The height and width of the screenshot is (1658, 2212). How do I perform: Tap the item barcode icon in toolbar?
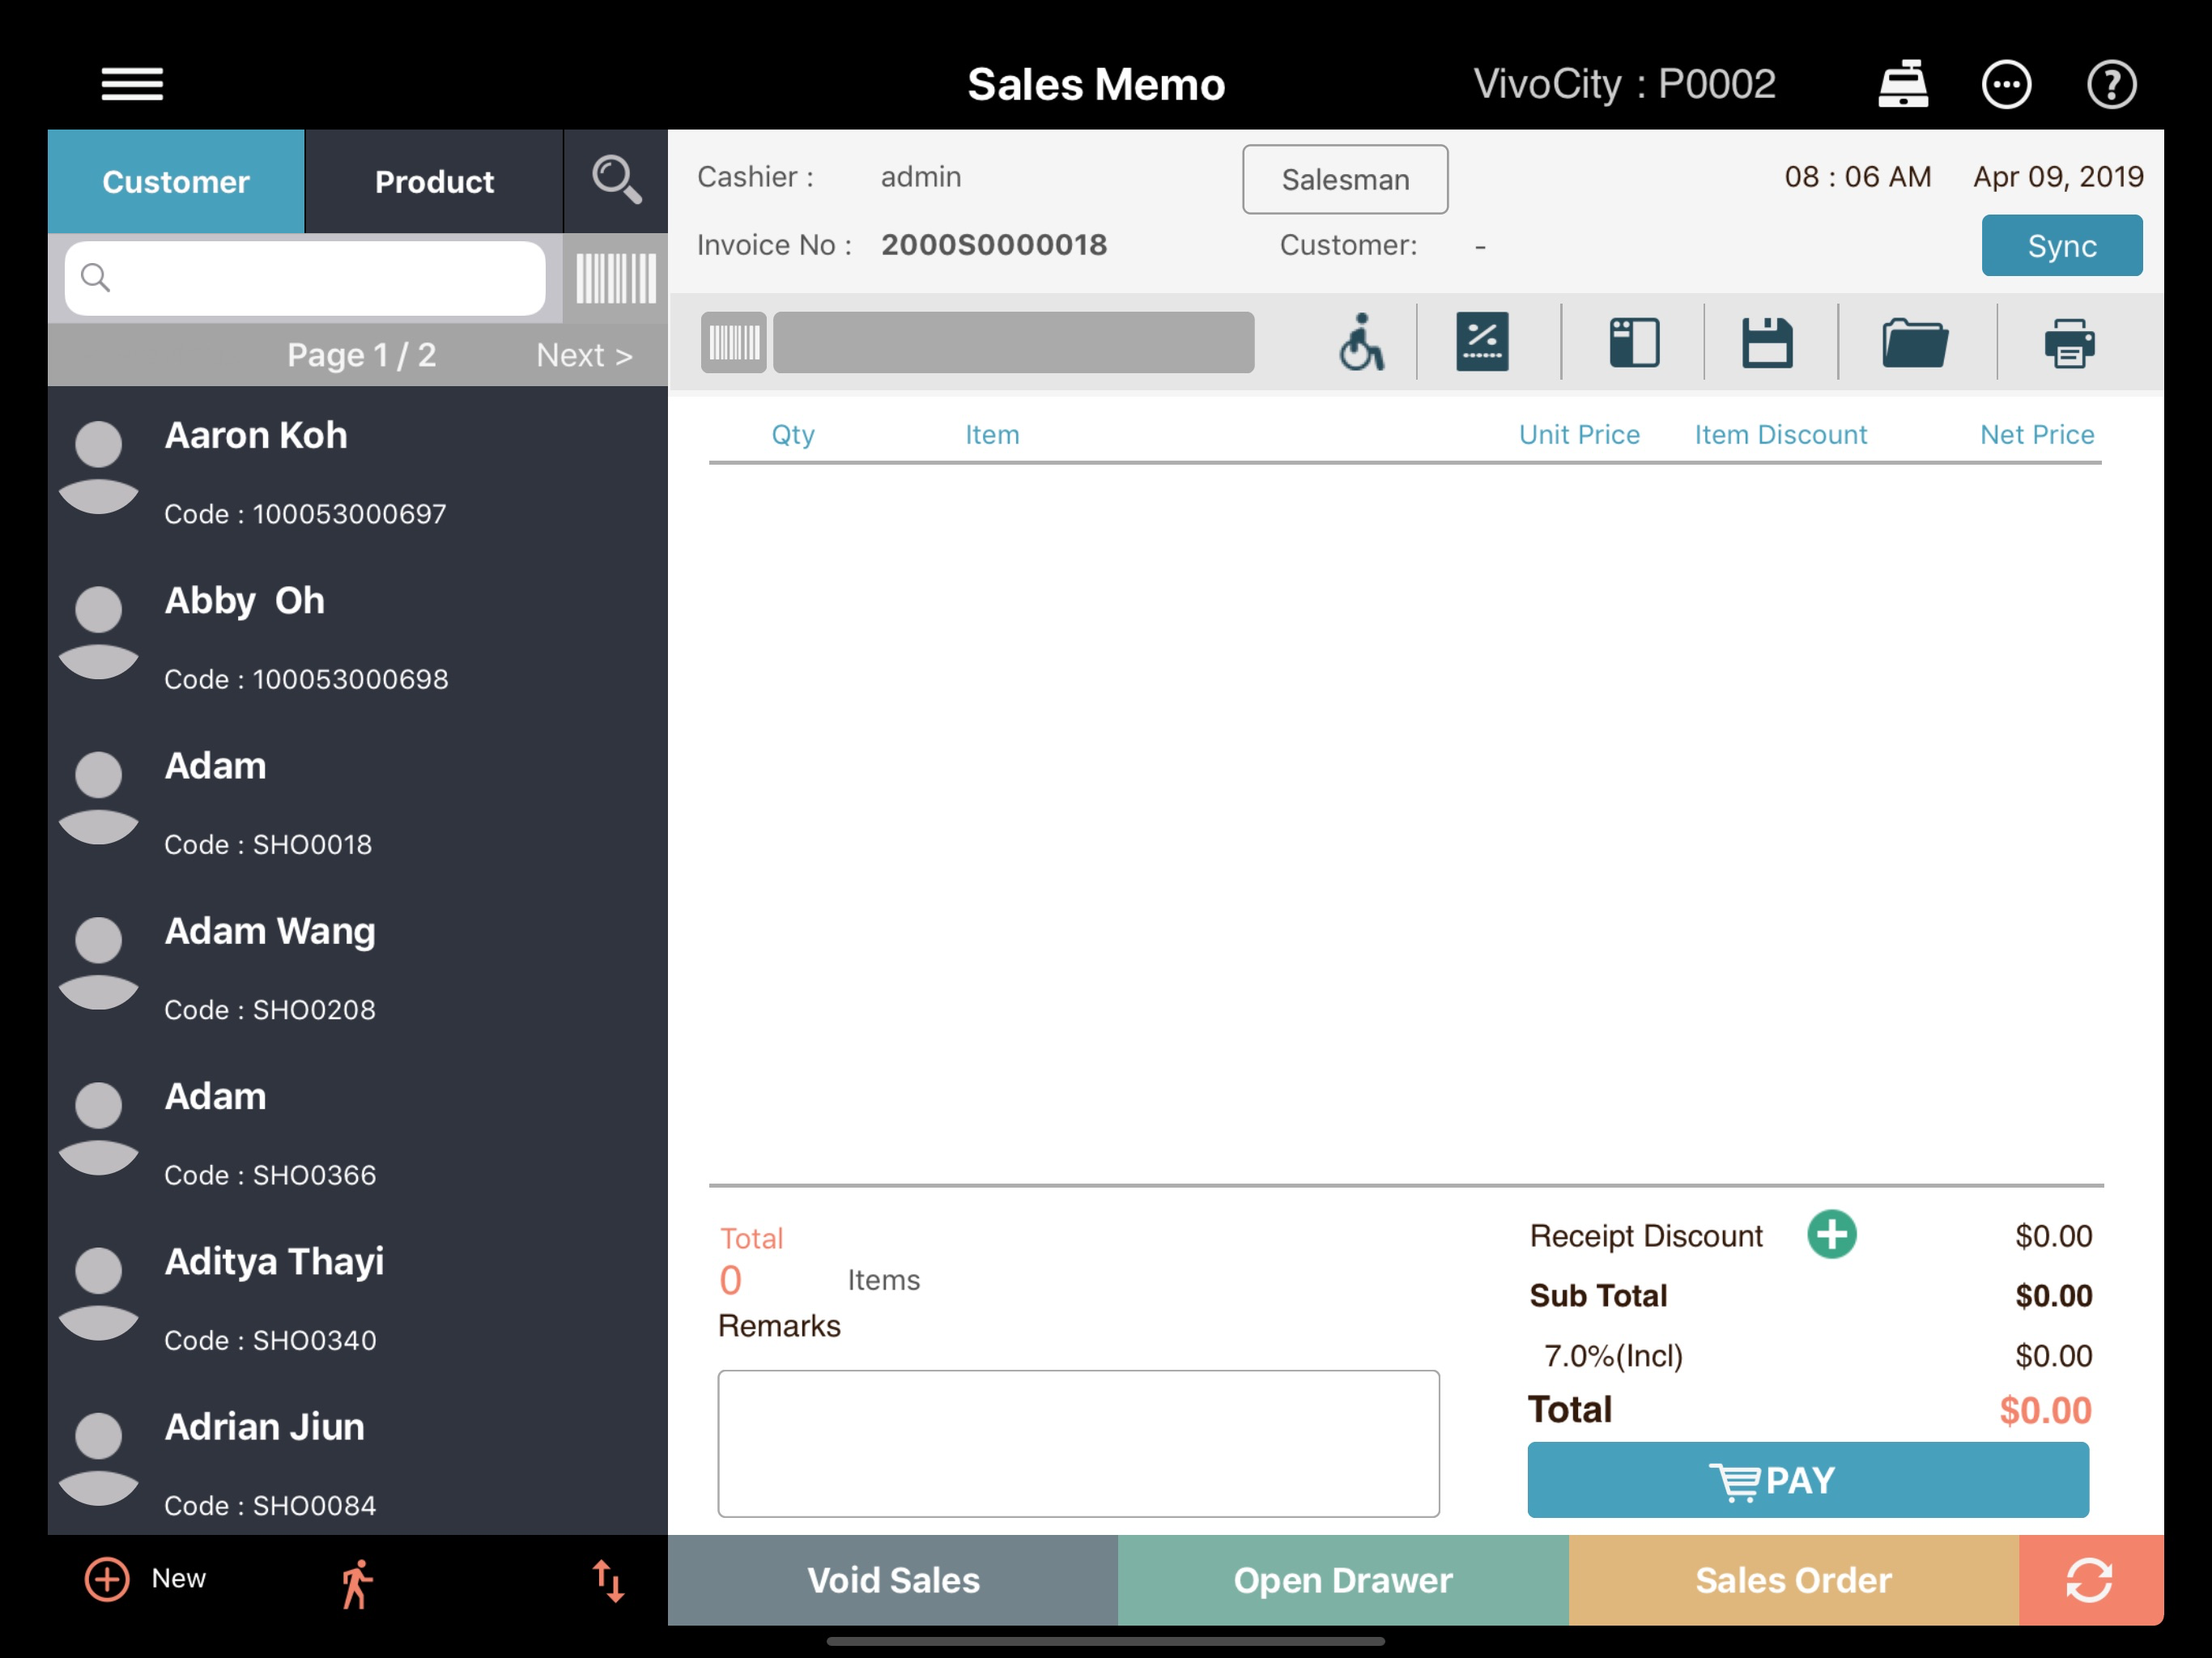point(734,342)
